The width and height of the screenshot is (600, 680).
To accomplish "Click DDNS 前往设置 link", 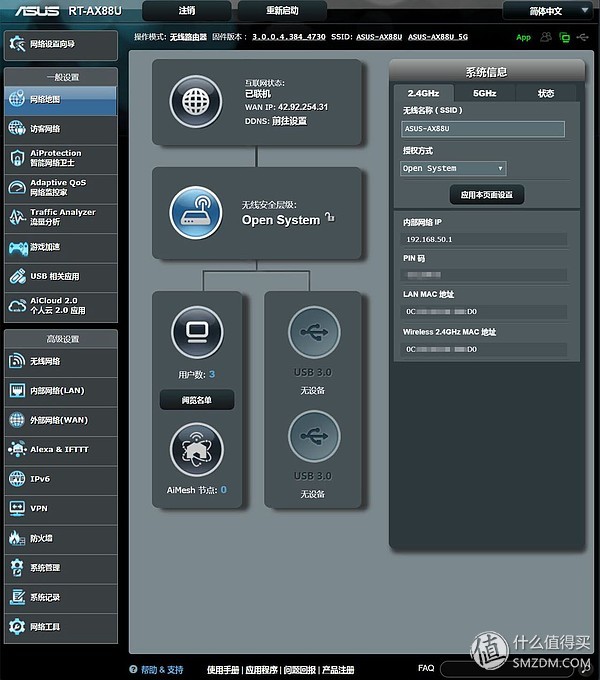I will (x=289, y=121).
